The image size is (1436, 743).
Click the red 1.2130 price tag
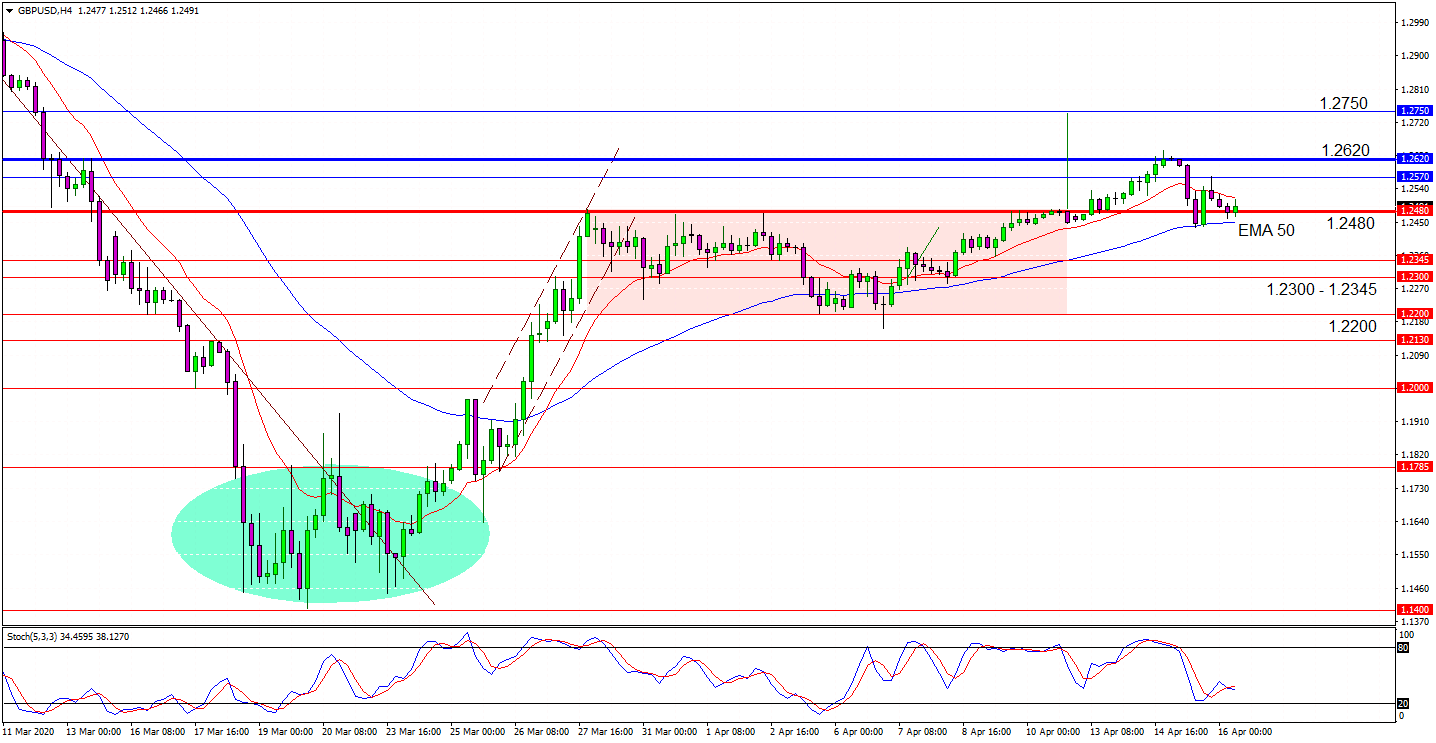pyautogui.click(x=1415, y=340)
